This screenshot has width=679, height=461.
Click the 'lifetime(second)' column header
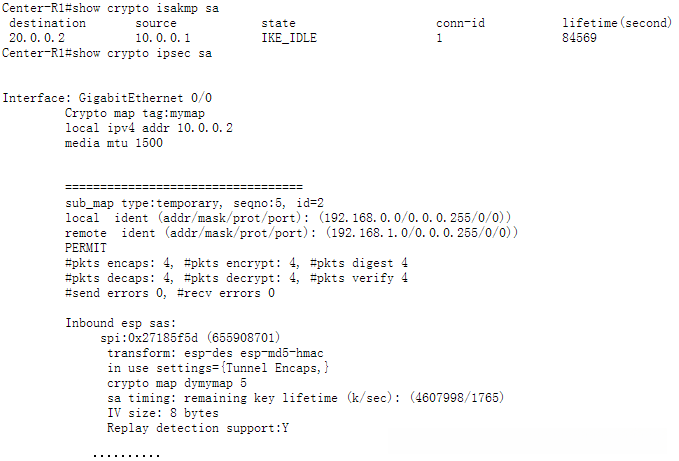[617, 23]
